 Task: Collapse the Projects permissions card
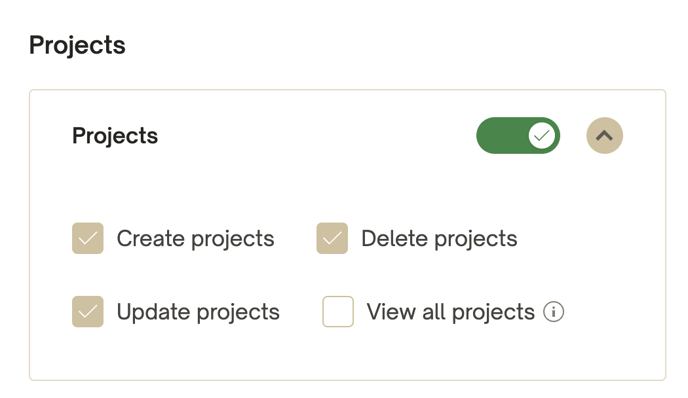click(604, 136)
